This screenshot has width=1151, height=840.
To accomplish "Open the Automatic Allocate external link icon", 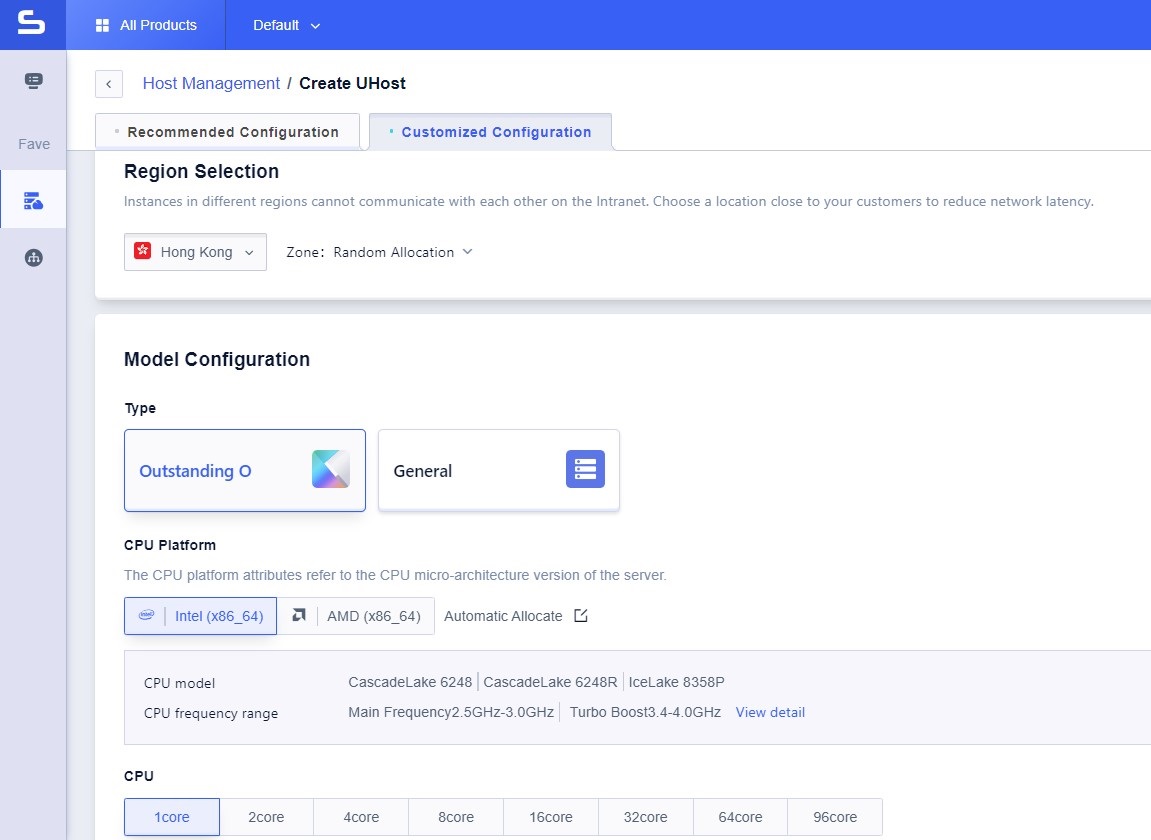I will click(x=581, y=616).
